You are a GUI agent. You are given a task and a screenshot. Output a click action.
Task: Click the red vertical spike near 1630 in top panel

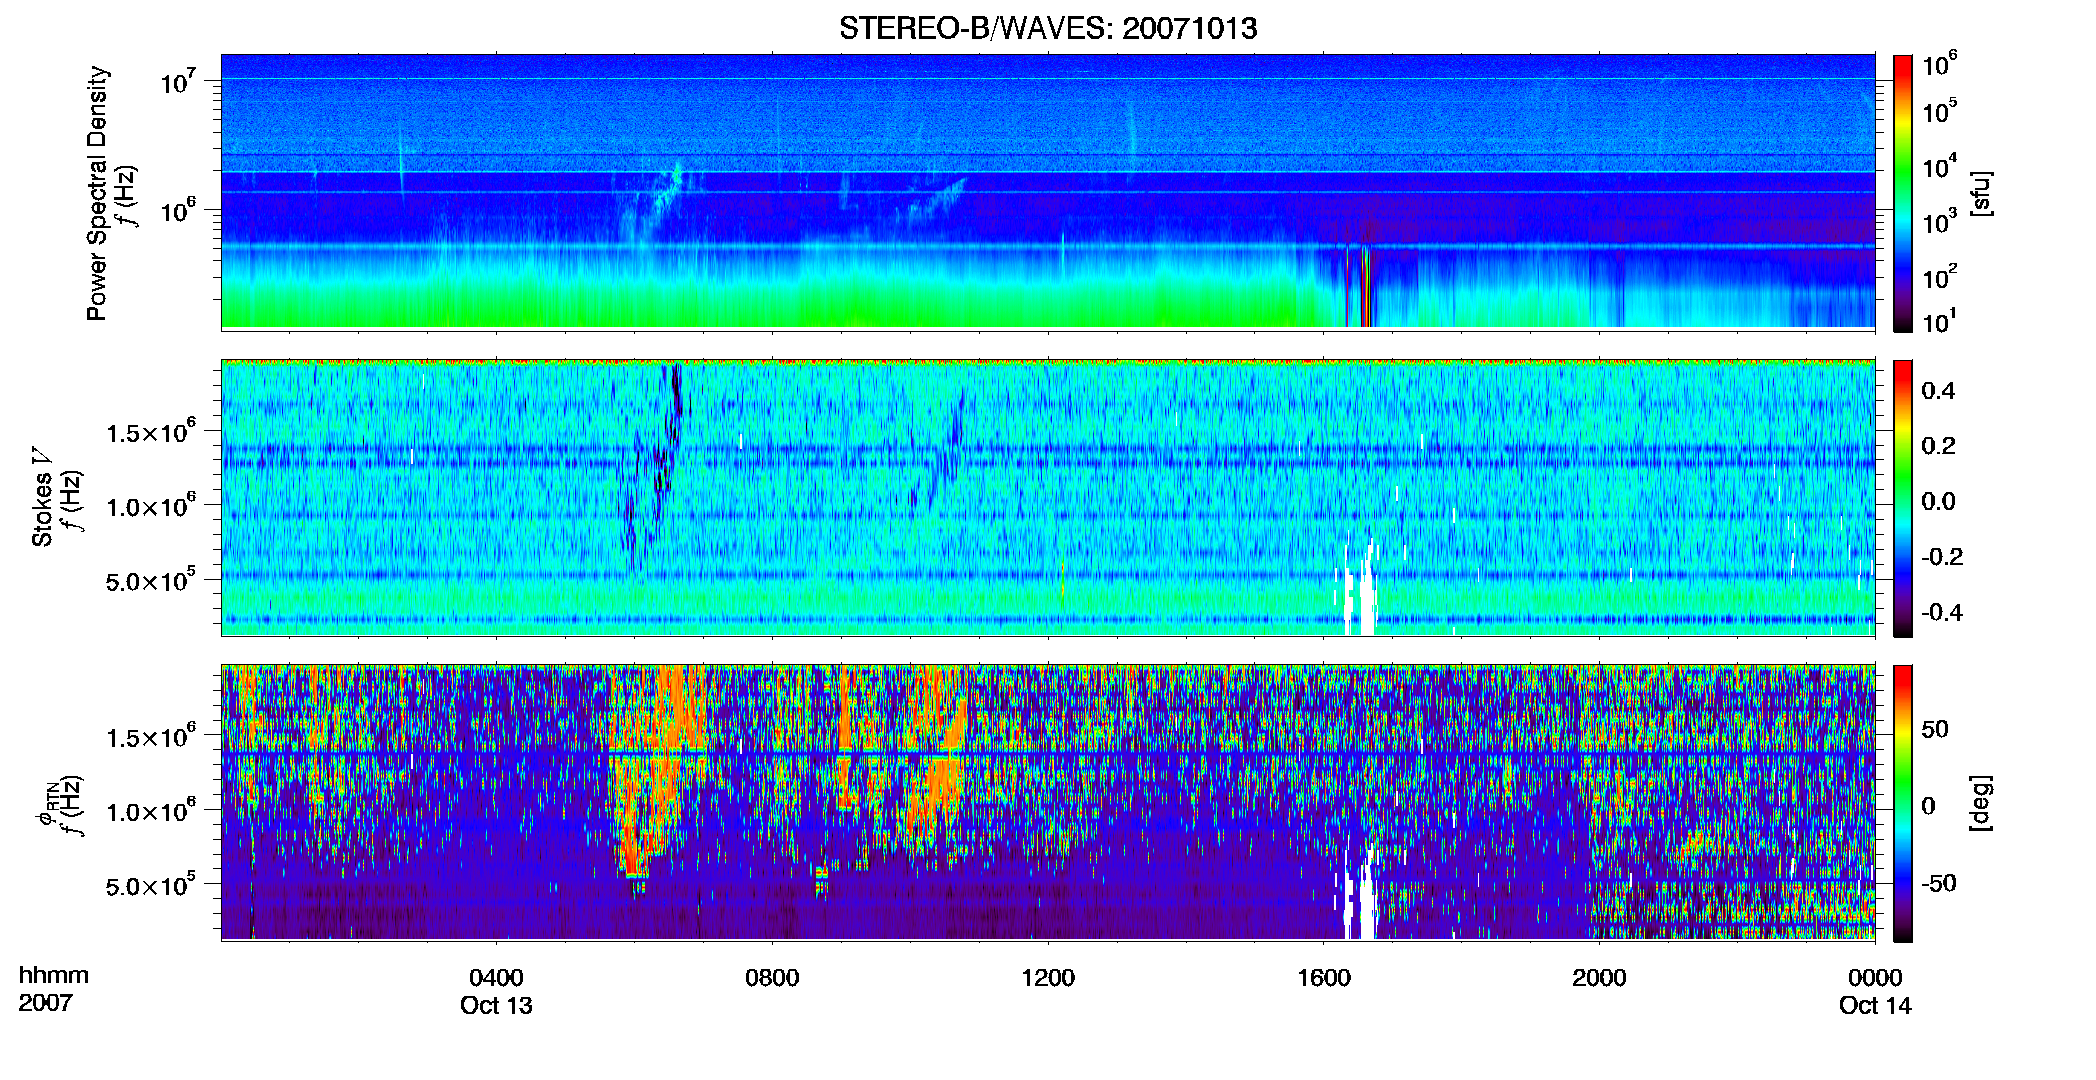(x=1365, y=287)
